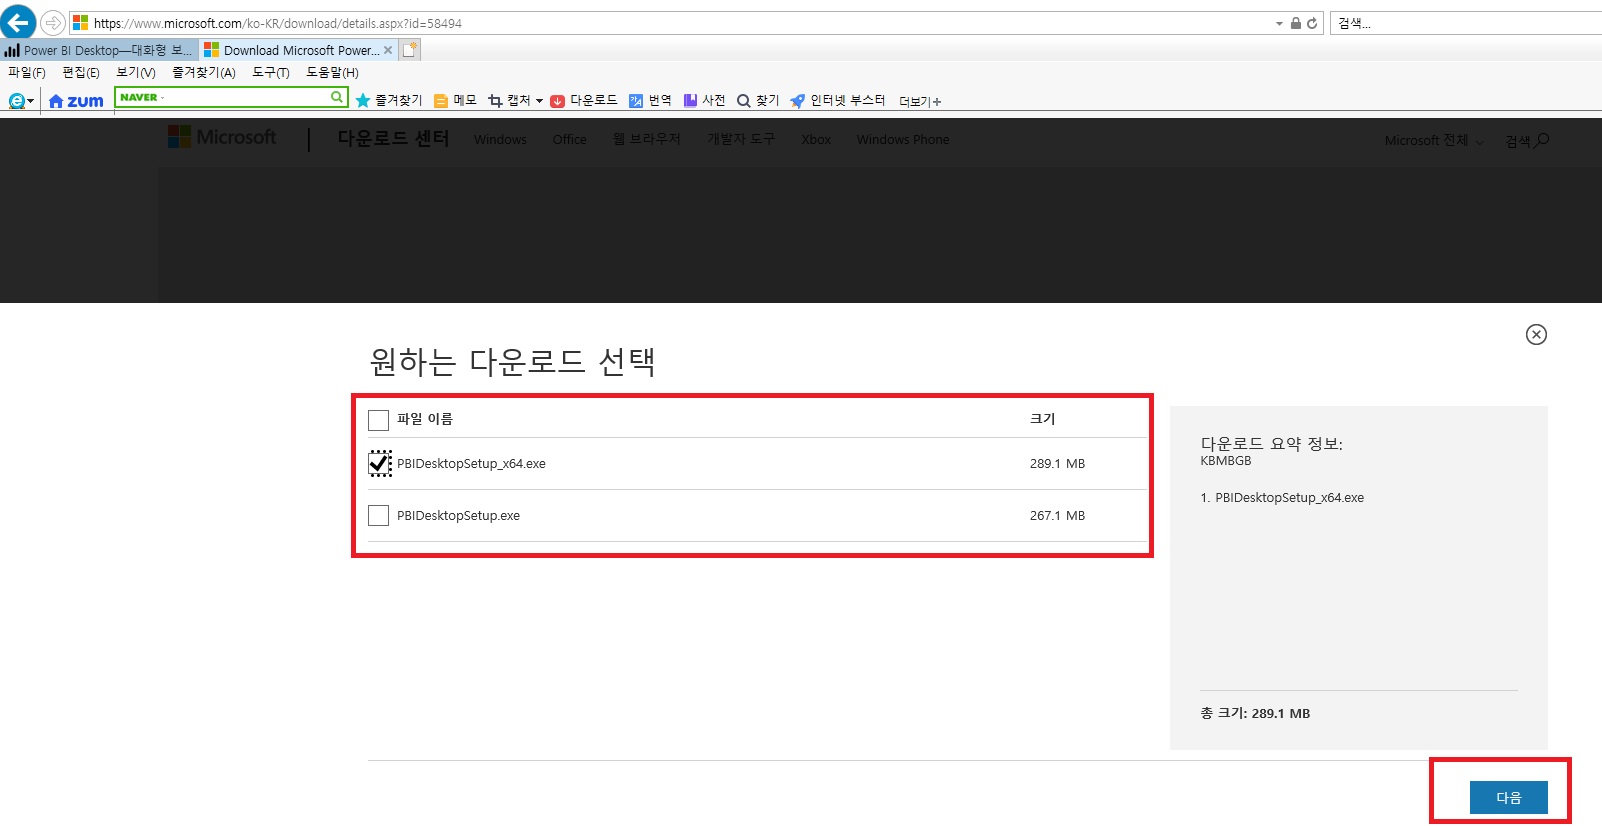Image resolution: width=1602 pixels, height=826 pixels.
Task: Click the 289.1 MB size in file list
Action: [x=1057, y=464]
